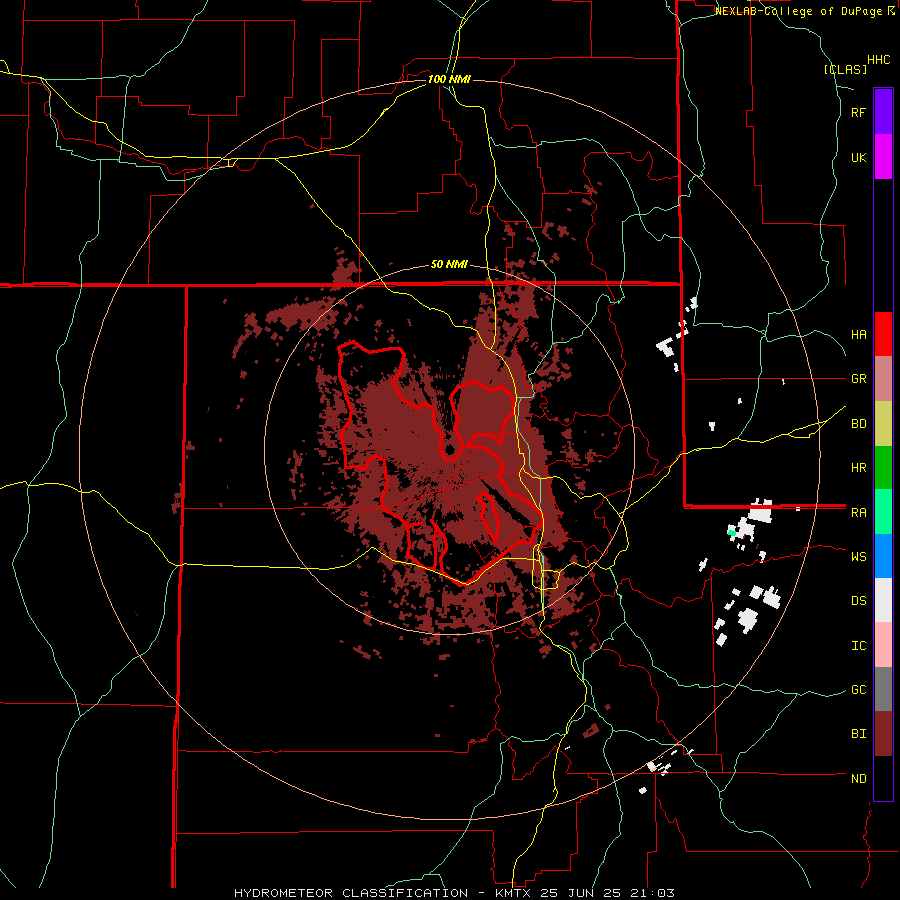Click the HHC product label

[x=879, y=60]
